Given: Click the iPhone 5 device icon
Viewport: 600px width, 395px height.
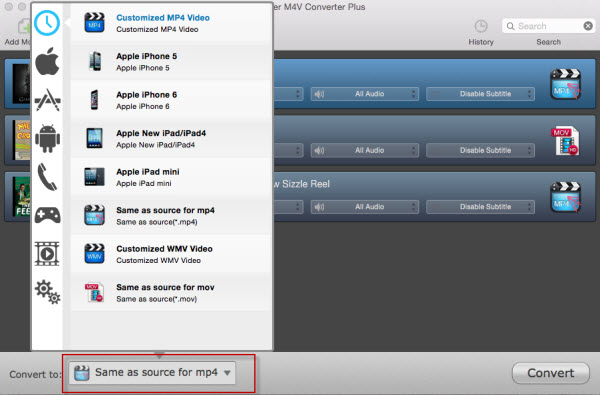Looking at the screenshot, I should pos(95,61).
